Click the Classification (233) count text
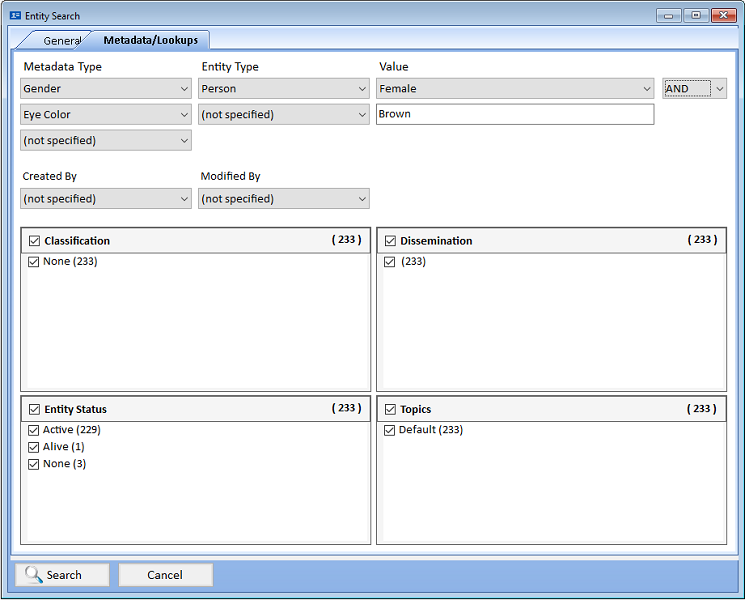 (x=346, y=239)
